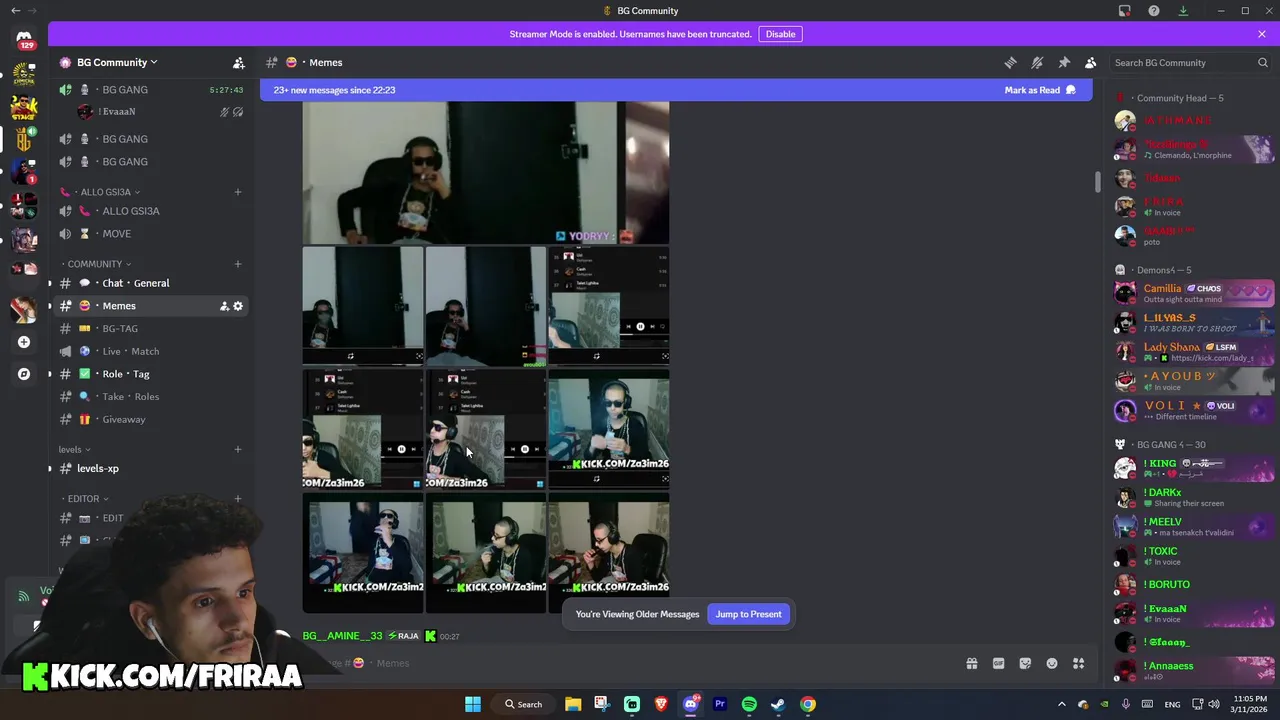This screenshot has height=720, width=1280.
Task: Collapse the levels category
Action: click(74, 450)
